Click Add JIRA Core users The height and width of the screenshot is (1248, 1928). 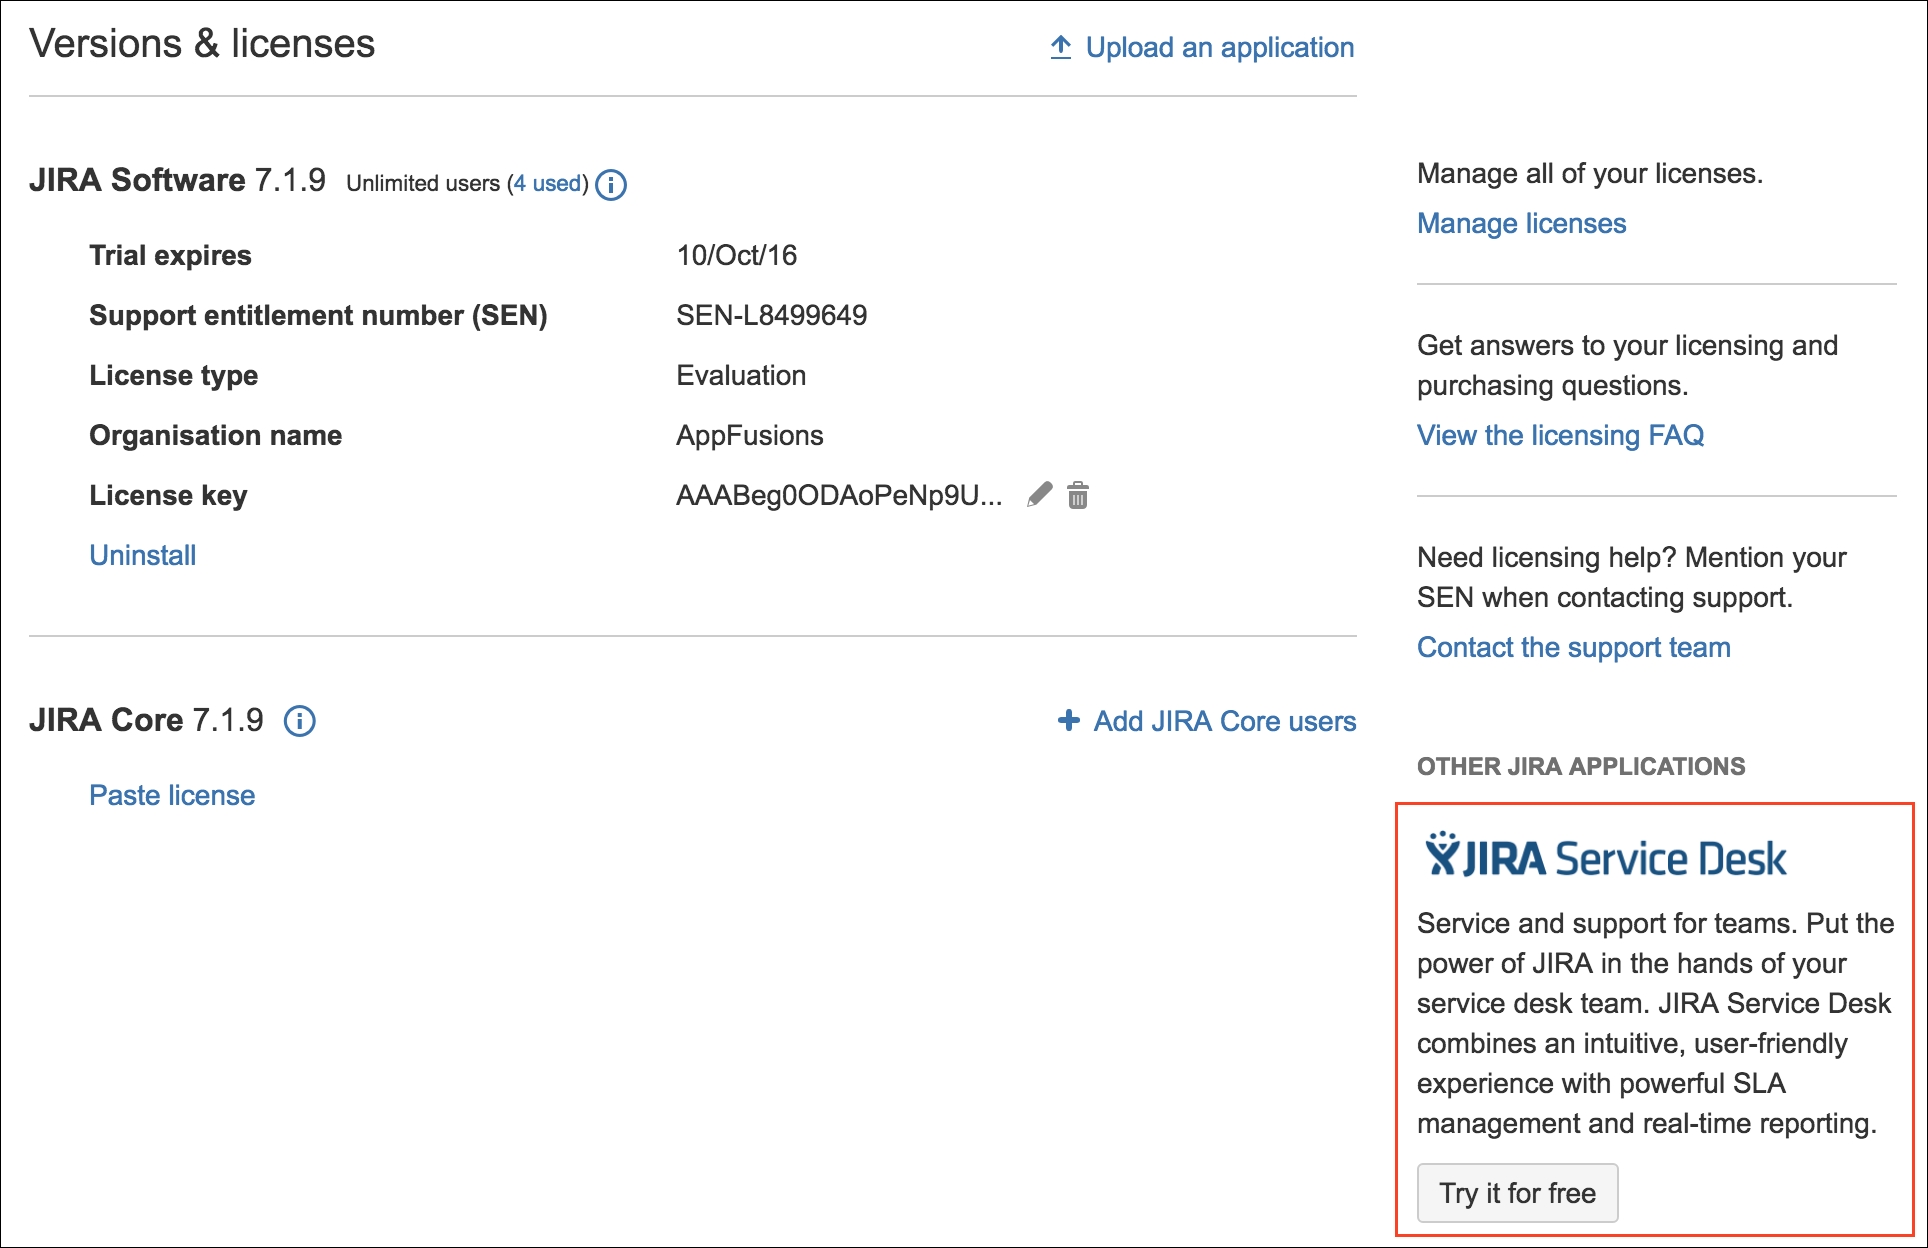(x=1225, y=721)
